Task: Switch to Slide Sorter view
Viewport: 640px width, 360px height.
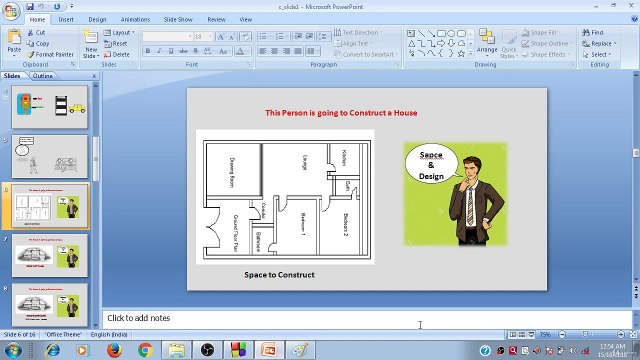Action: pyautogui.click(x=522, y=335)
